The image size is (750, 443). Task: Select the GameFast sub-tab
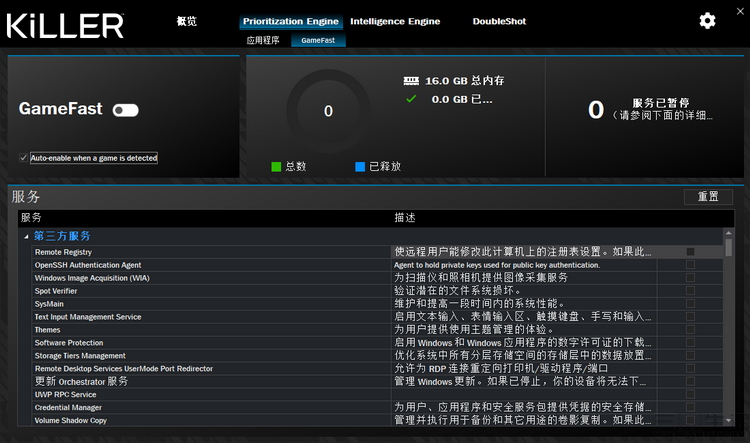318,40
